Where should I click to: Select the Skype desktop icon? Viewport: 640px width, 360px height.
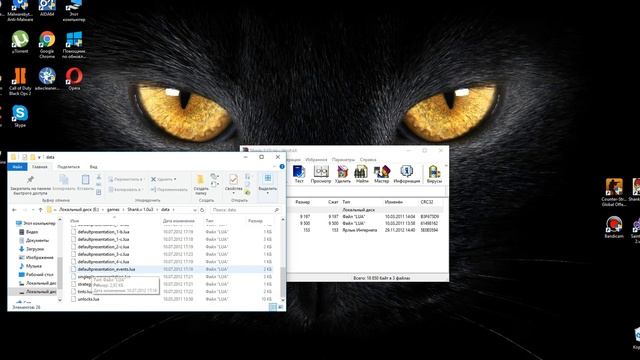tap(20, 116)
